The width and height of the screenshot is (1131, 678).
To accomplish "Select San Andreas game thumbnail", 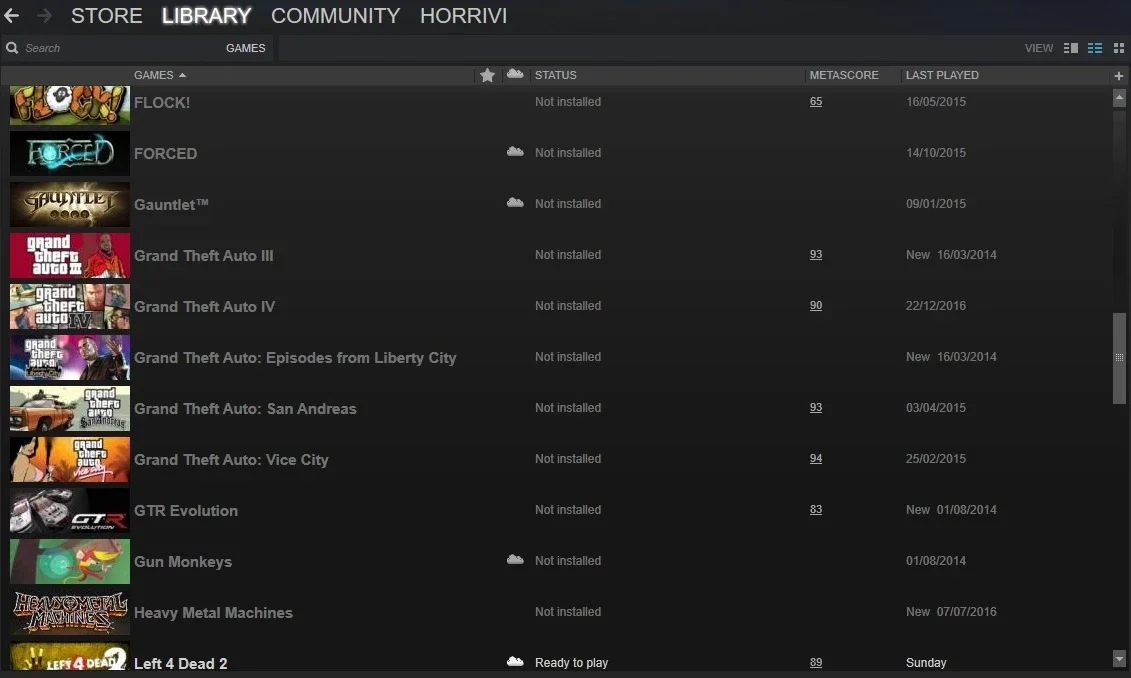I will coord(70,408).
